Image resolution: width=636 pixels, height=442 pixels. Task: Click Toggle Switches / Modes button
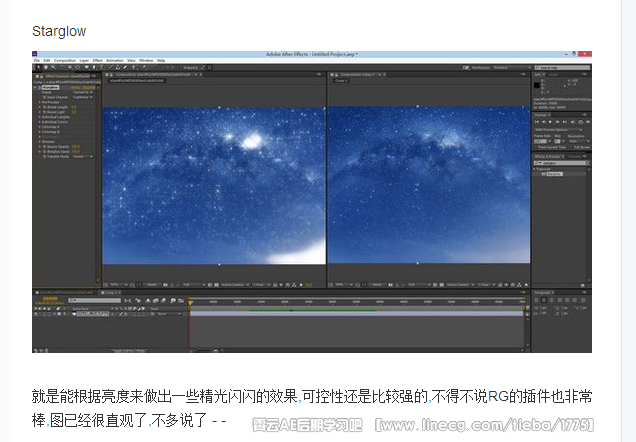pos(129,350)
